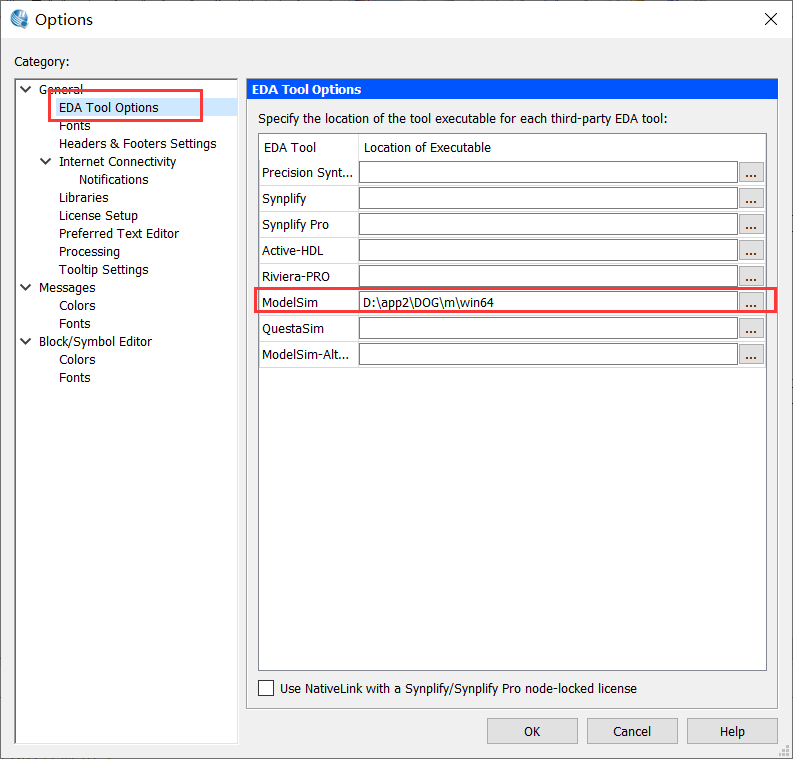Image resolution: width=793 pixels, height=759 pixels.
Task: Enable NativeLink with Synplify node-locked license
Action: click(x=266, y=688)
